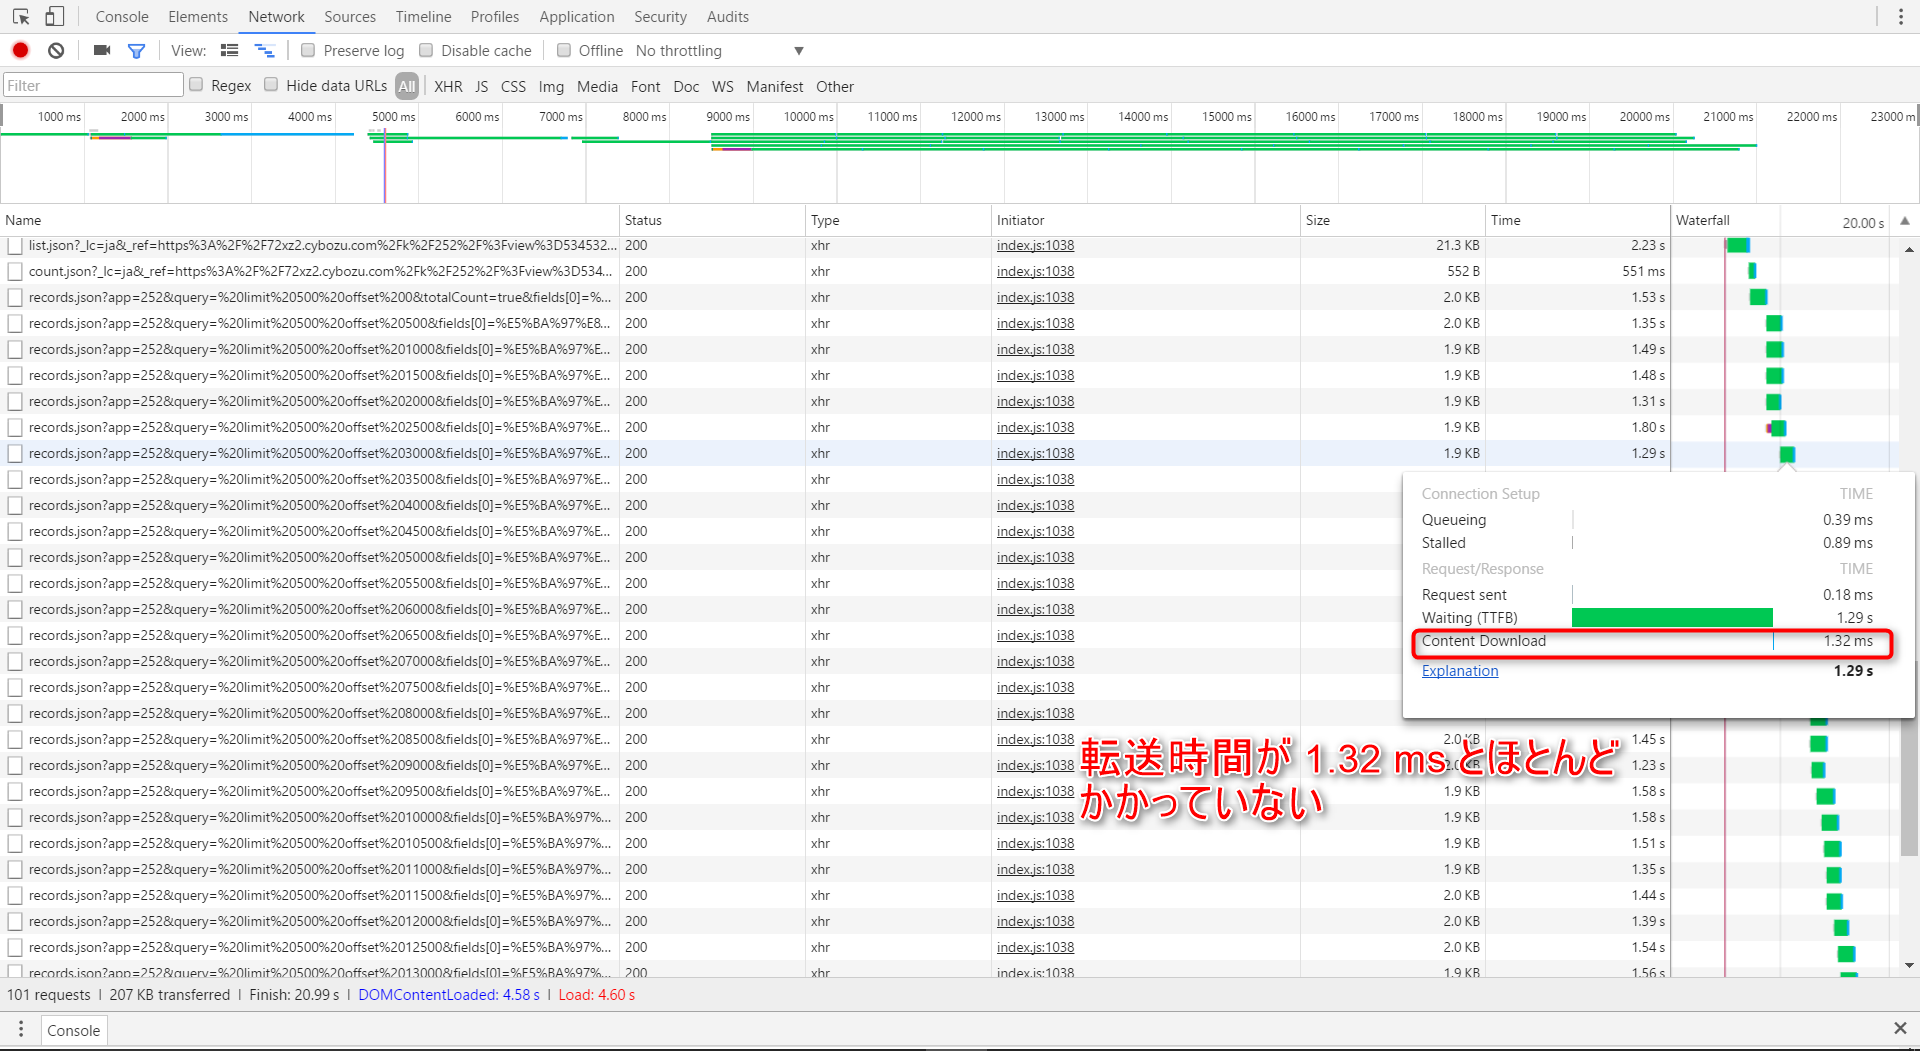
Task: Filter requests by CSS
Action: [x=513, y=87]
